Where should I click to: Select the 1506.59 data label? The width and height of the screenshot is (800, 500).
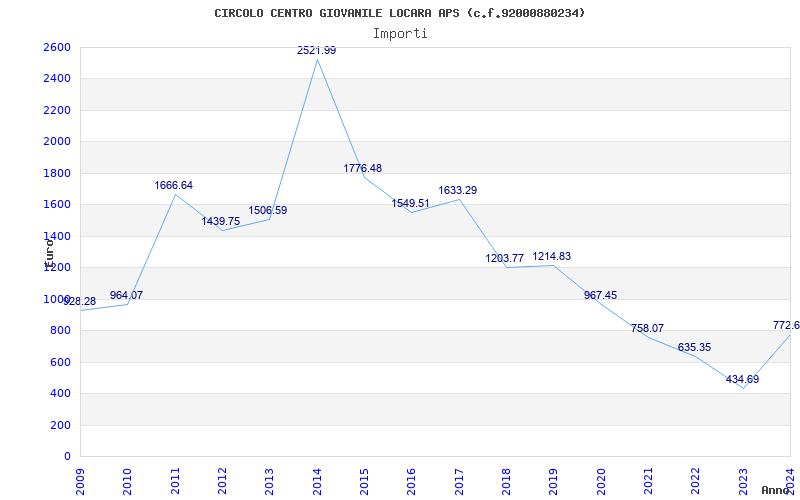[268, 210]
